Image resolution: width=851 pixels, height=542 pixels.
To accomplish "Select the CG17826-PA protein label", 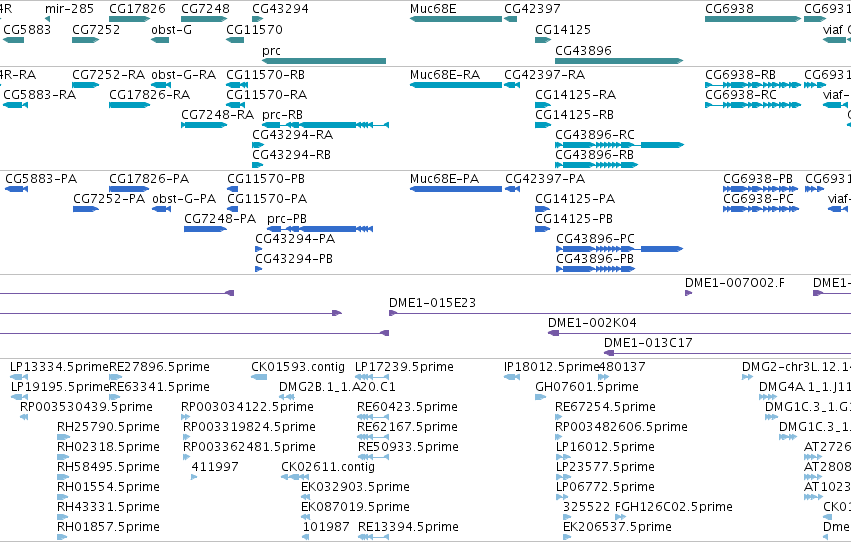I will coord(149,178).
